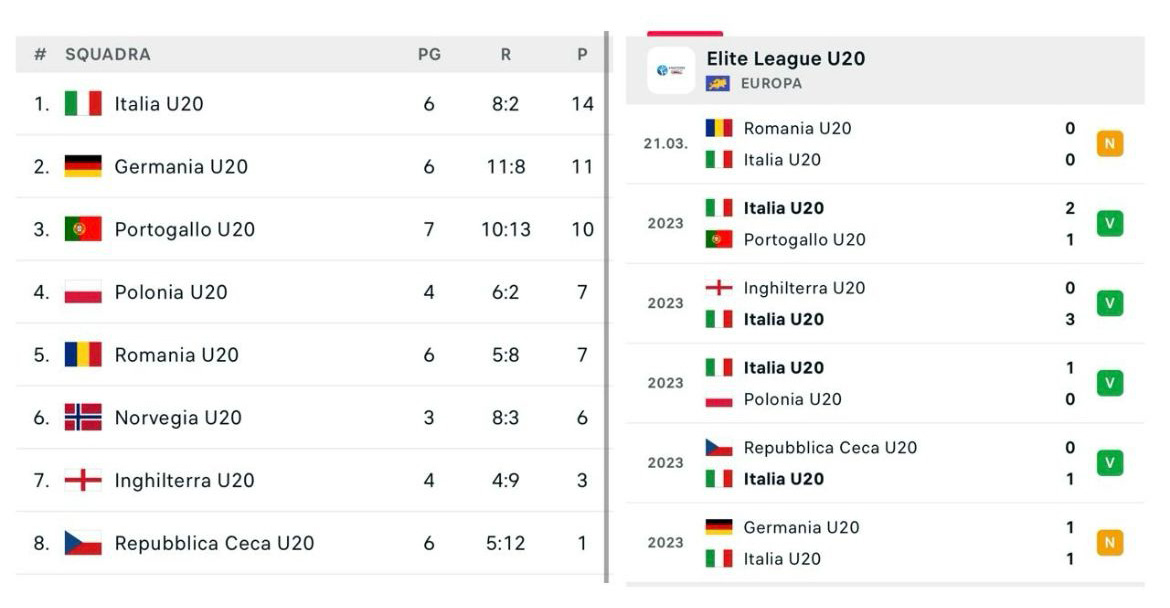Open the Germania U20 vs Italia U20 match
The image size is (1170, 608).
885,543
